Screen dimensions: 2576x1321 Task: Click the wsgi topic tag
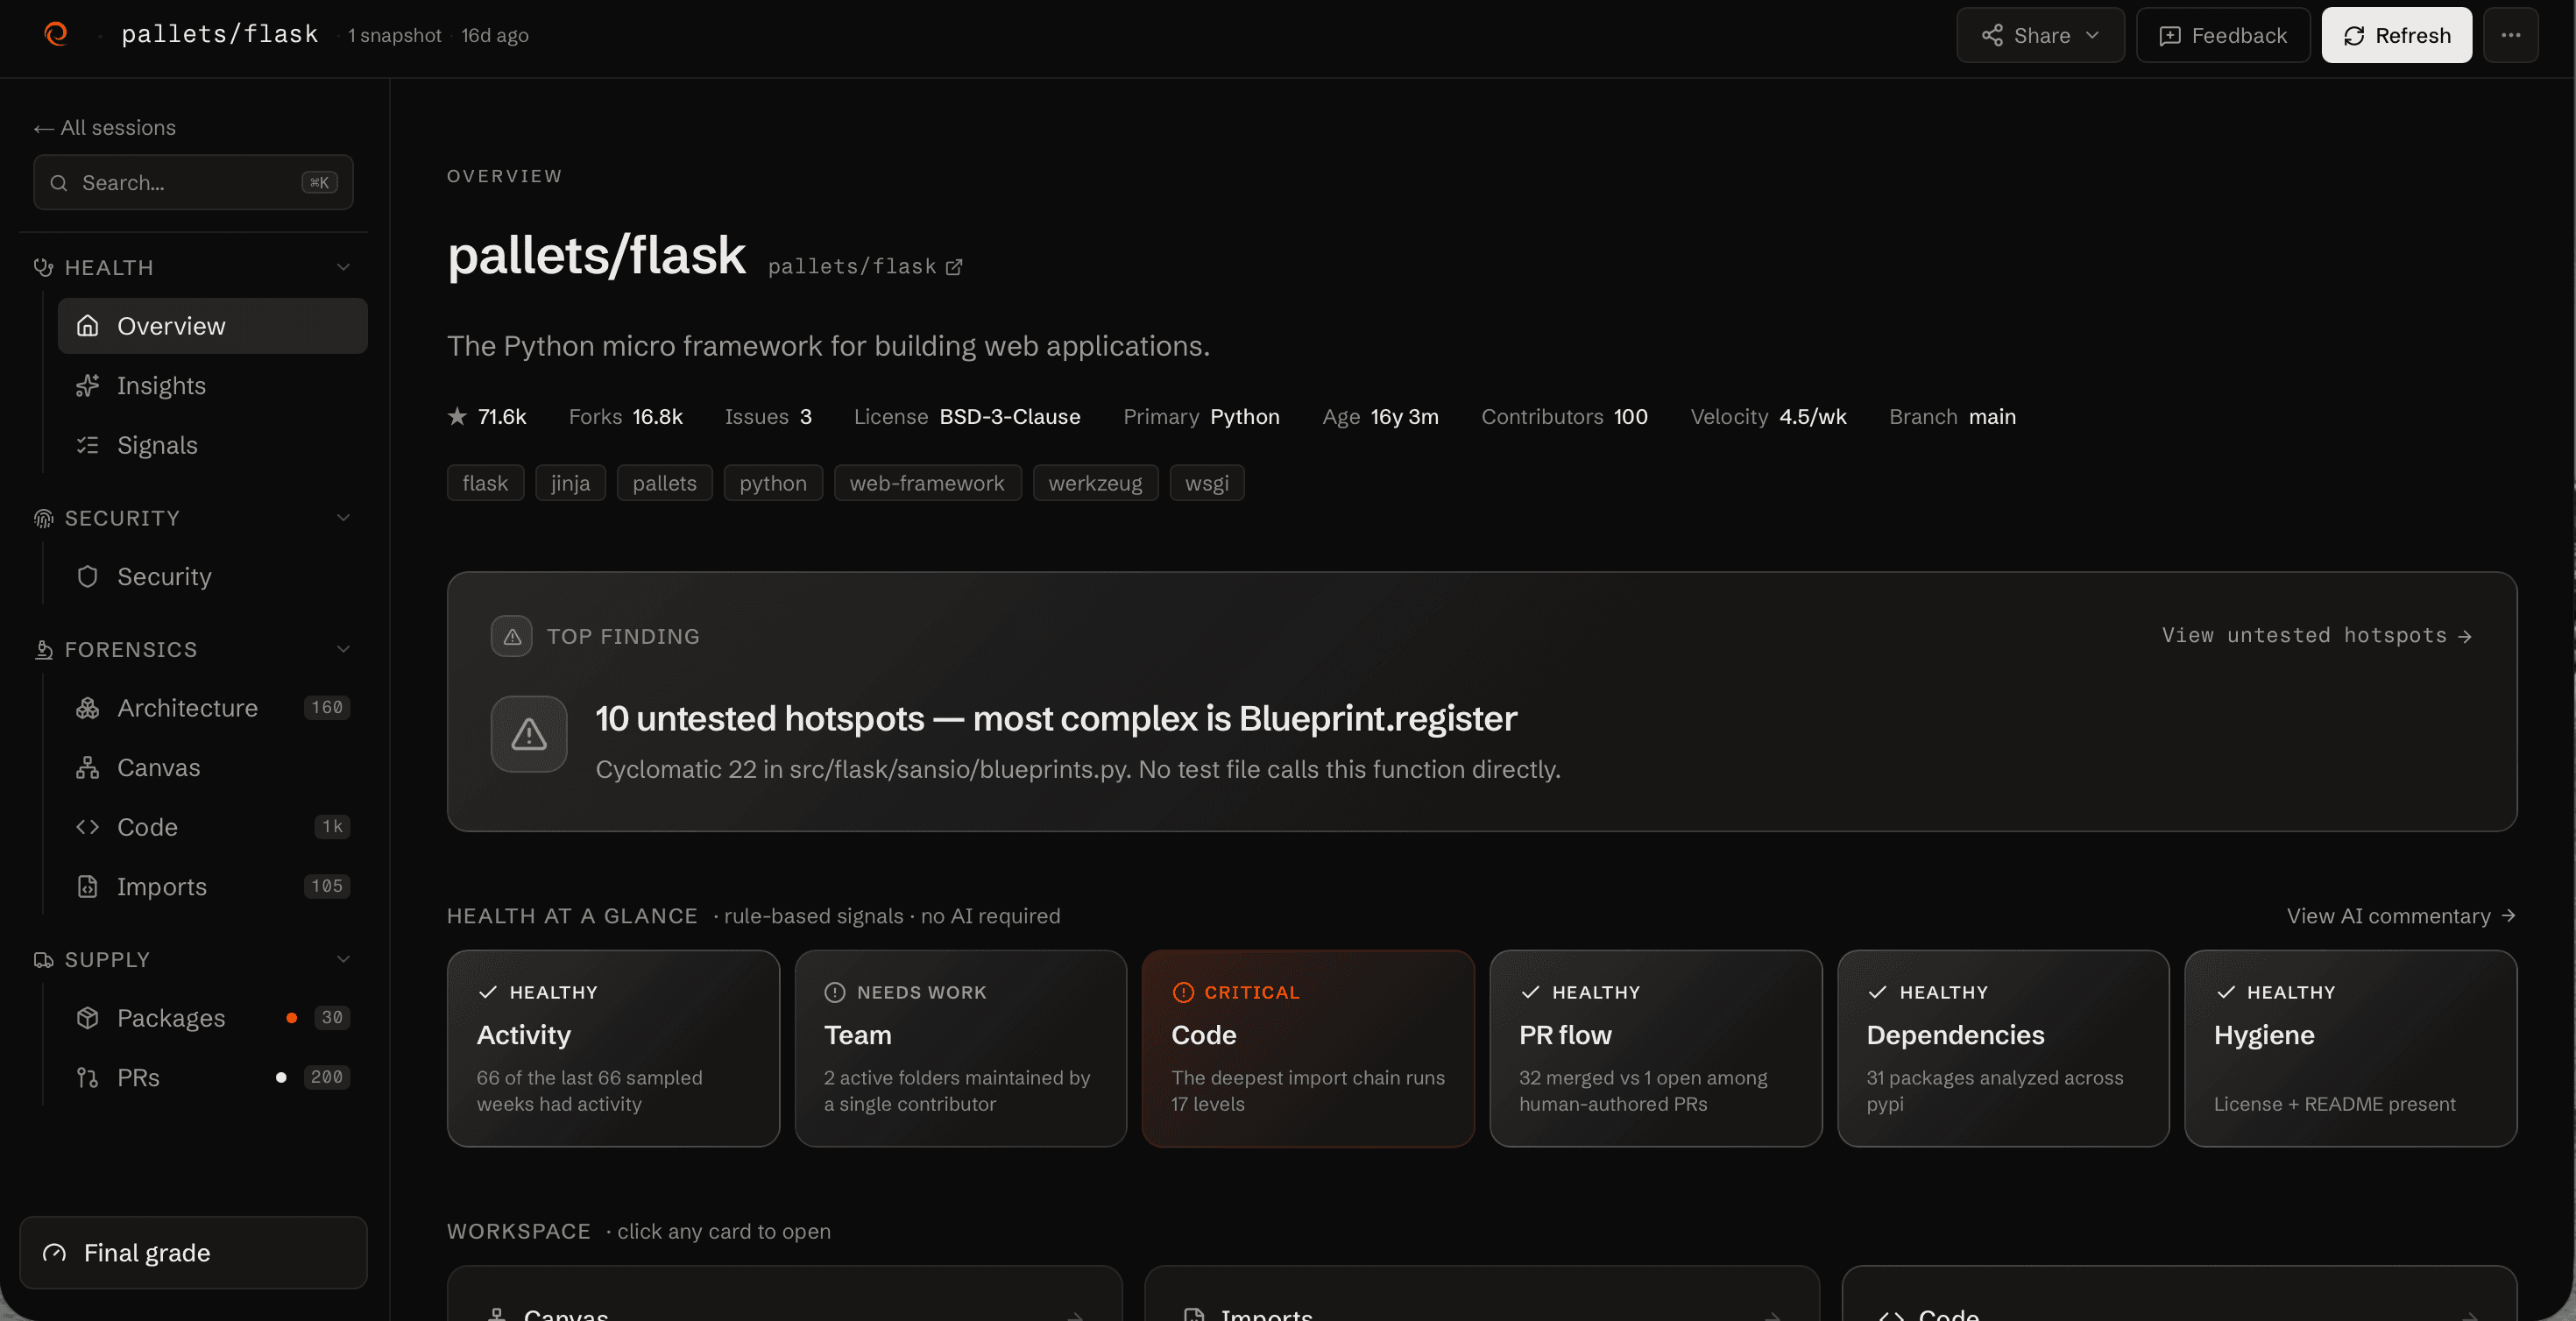click(x=1207, y=483)
